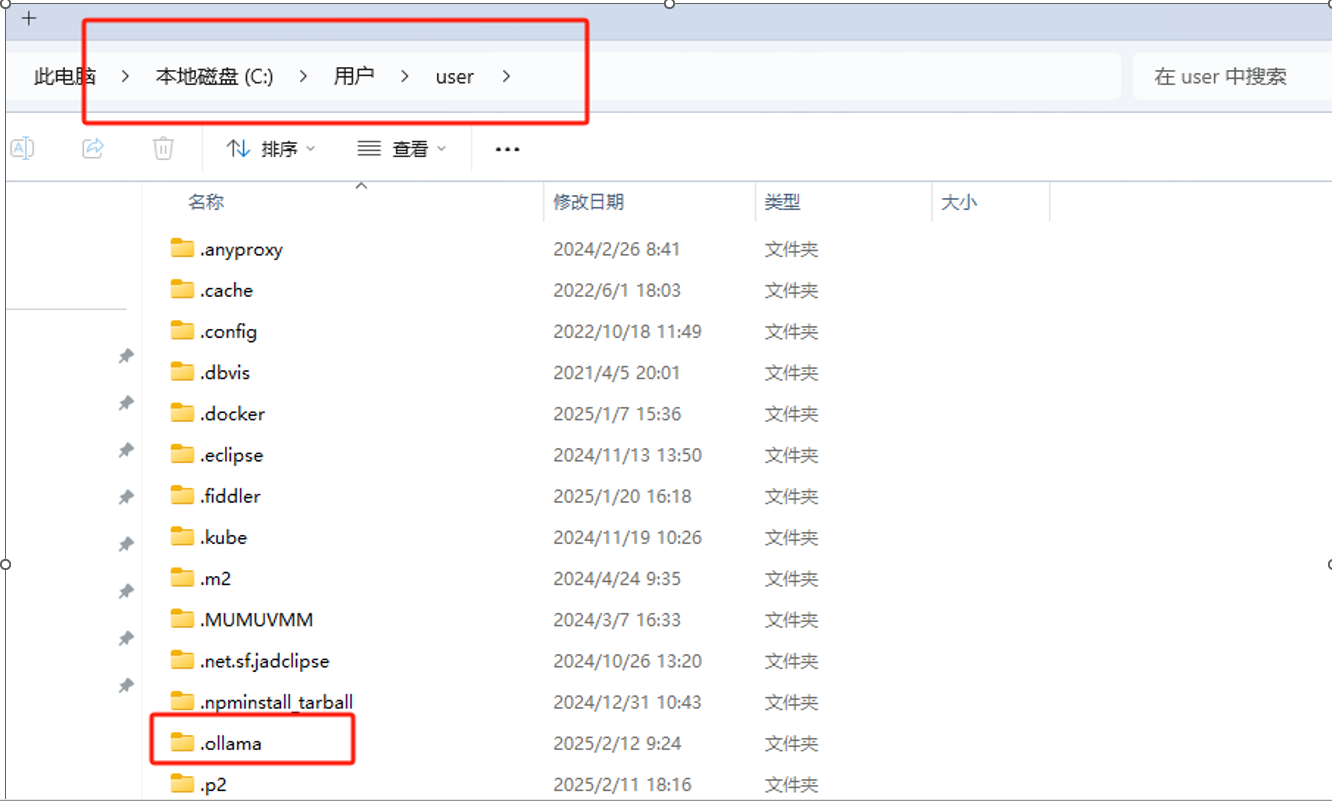Click the rename icon in the toolbar

pyautogui.click(x=22, y=148)
